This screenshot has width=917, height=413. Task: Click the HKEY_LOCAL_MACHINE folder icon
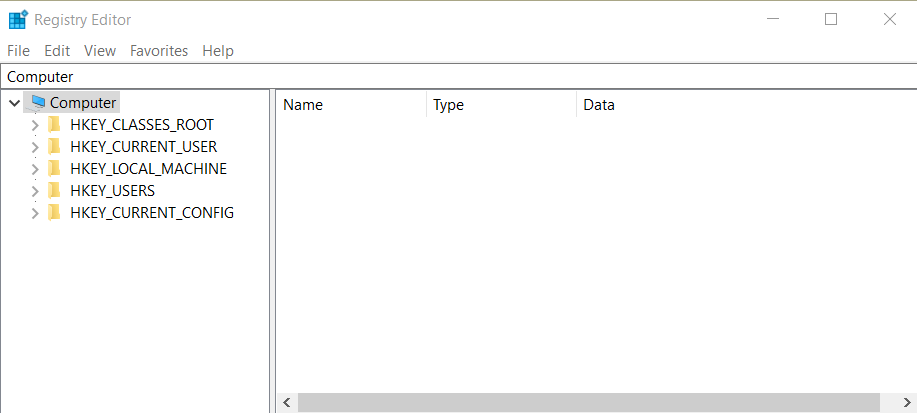(54, 168)
